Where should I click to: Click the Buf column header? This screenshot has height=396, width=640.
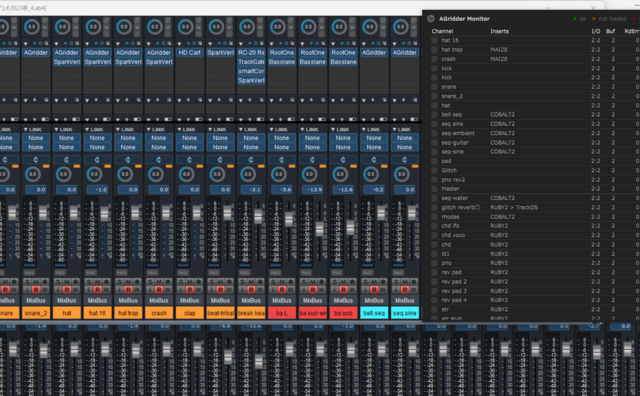[611, 31]
